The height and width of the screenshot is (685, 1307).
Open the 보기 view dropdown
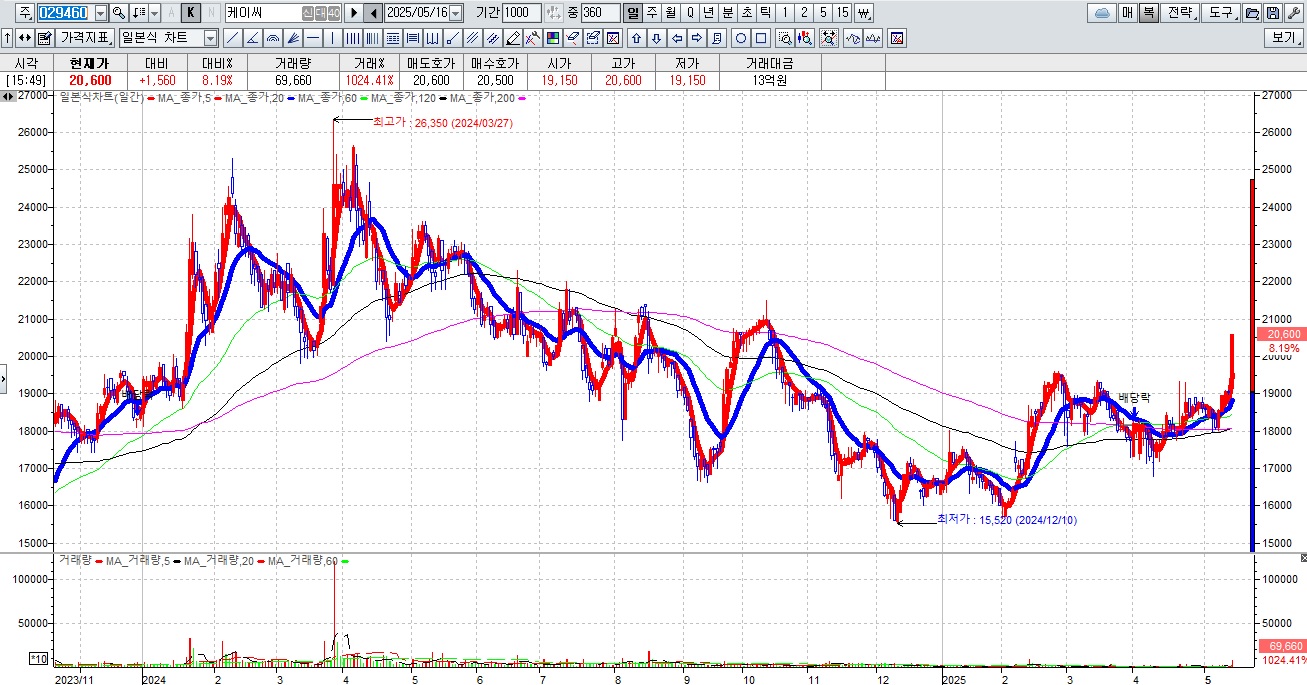(1285, 38)
